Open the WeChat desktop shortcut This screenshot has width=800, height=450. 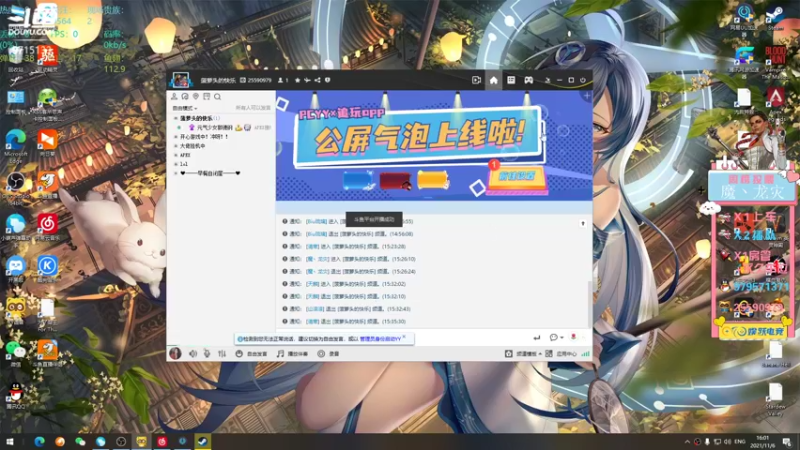[x=15, y=354]
